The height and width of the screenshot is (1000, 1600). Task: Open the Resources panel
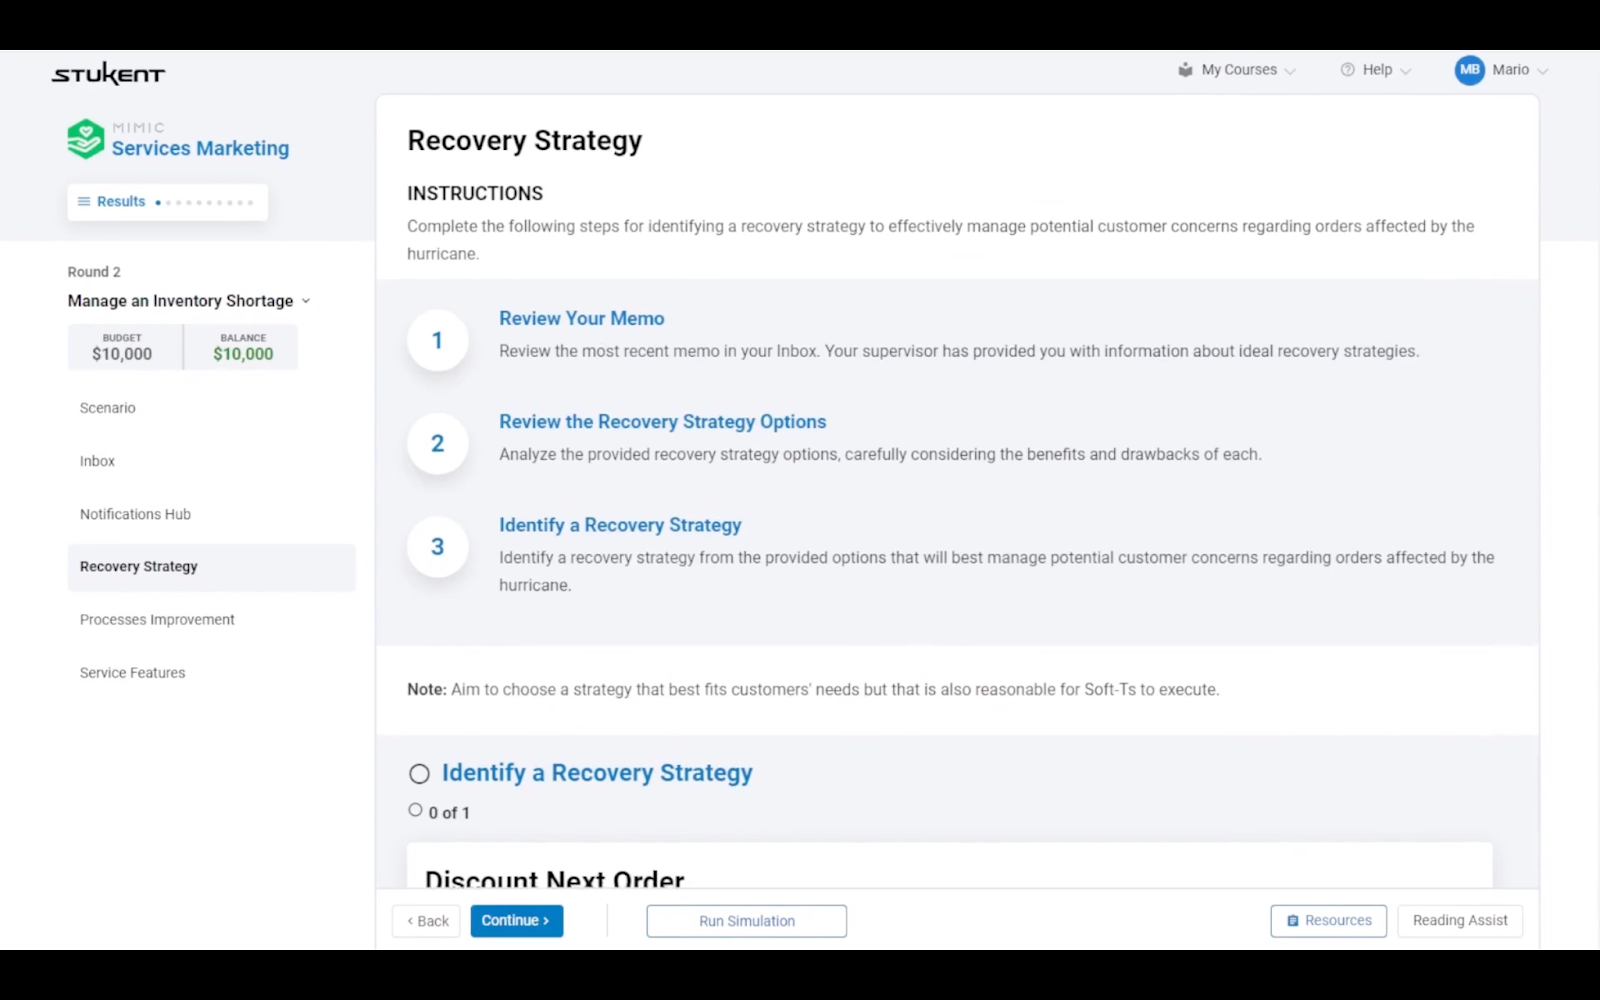[1329, 921]
